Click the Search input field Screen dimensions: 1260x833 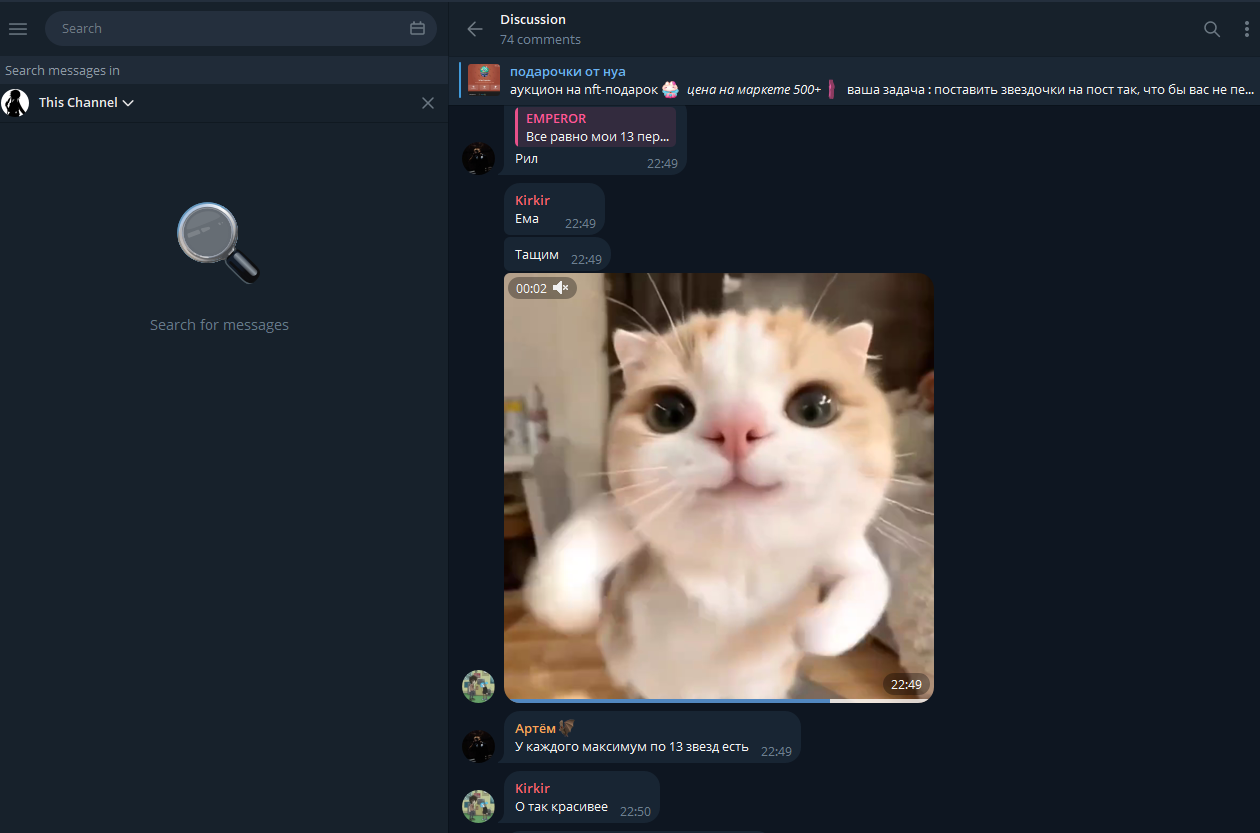coord(230,29)
